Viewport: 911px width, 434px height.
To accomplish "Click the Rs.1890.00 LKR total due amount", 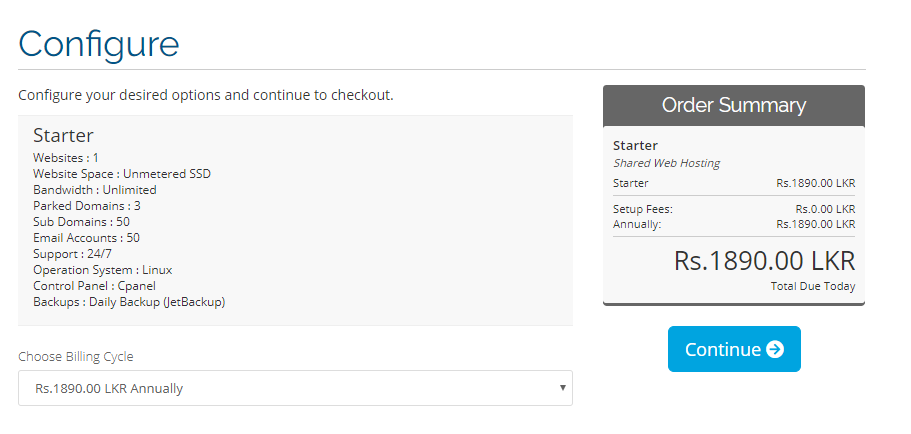I will coord(764,261).
